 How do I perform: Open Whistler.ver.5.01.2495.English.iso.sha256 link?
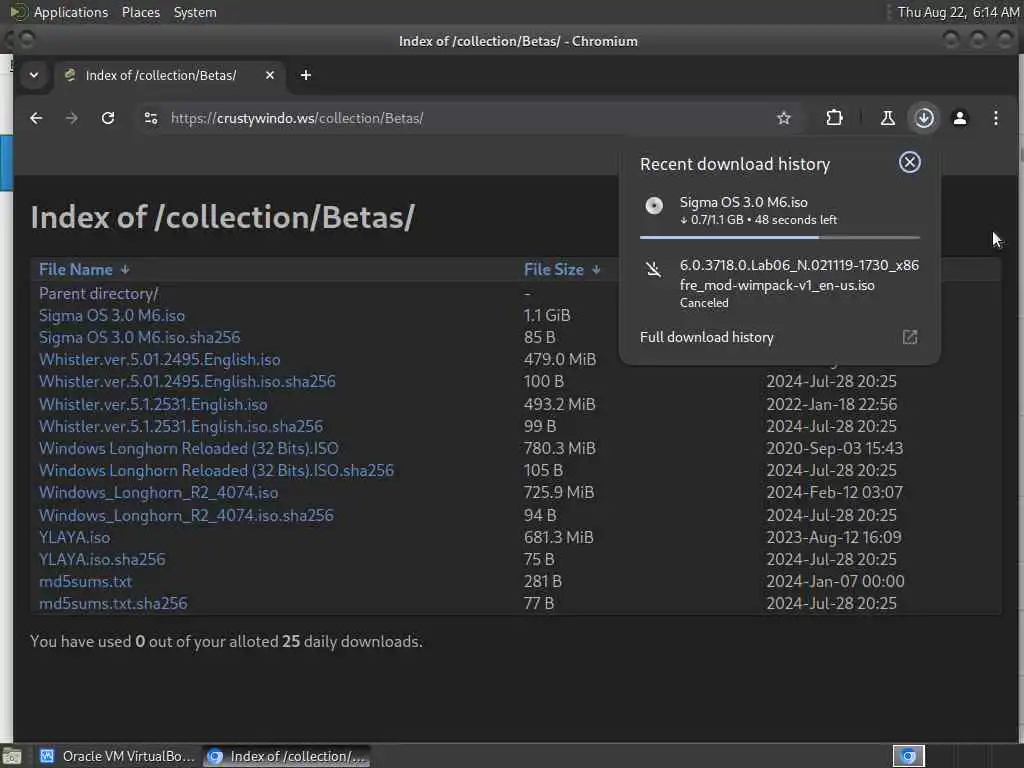coord(187,381)
